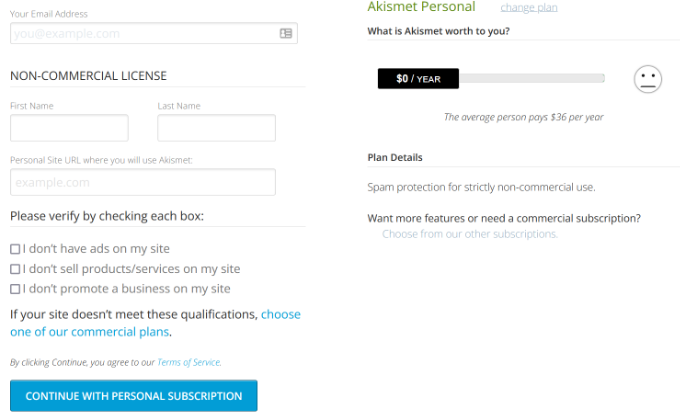
Task: Check "I don't have ads on my site"
Action: pyautogui.click(x=15, y=249)
